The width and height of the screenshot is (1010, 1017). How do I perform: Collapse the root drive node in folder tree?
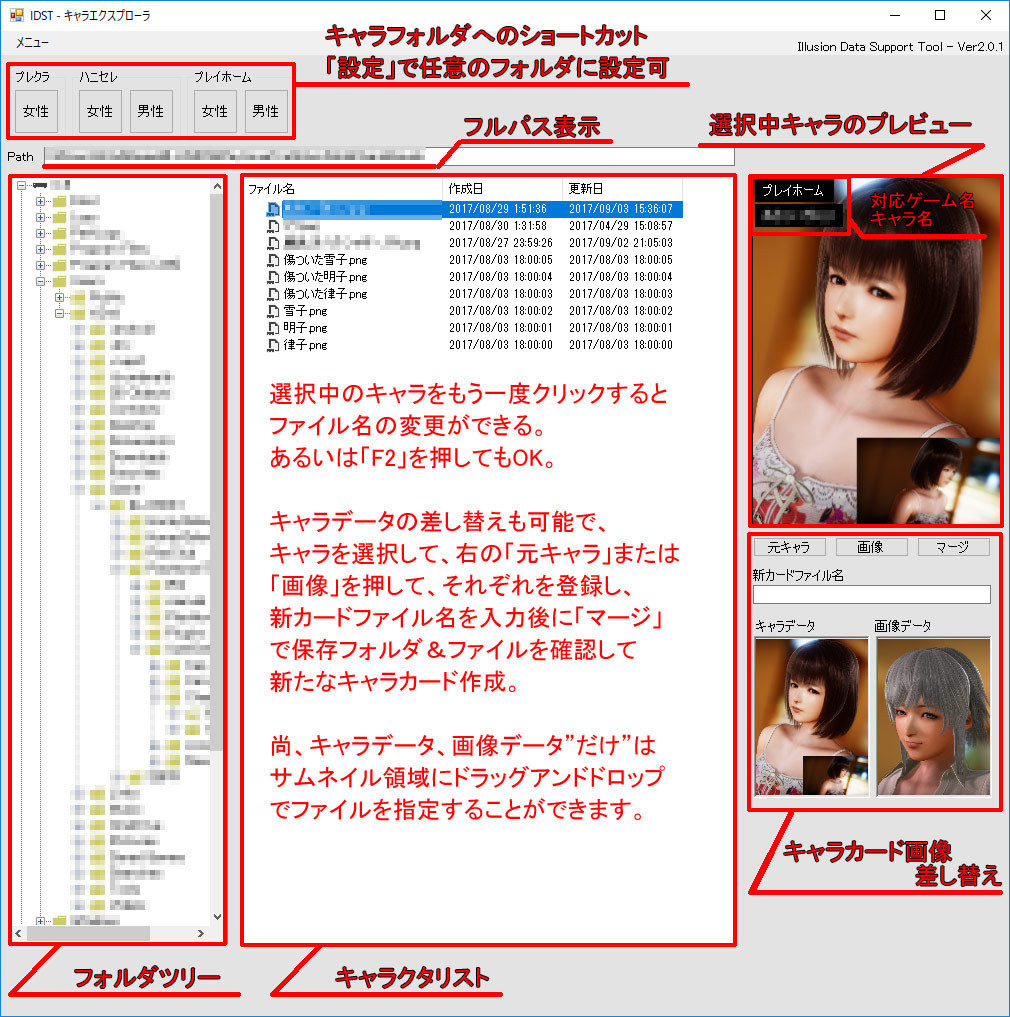pyautogui.click(x=21, y=185)
